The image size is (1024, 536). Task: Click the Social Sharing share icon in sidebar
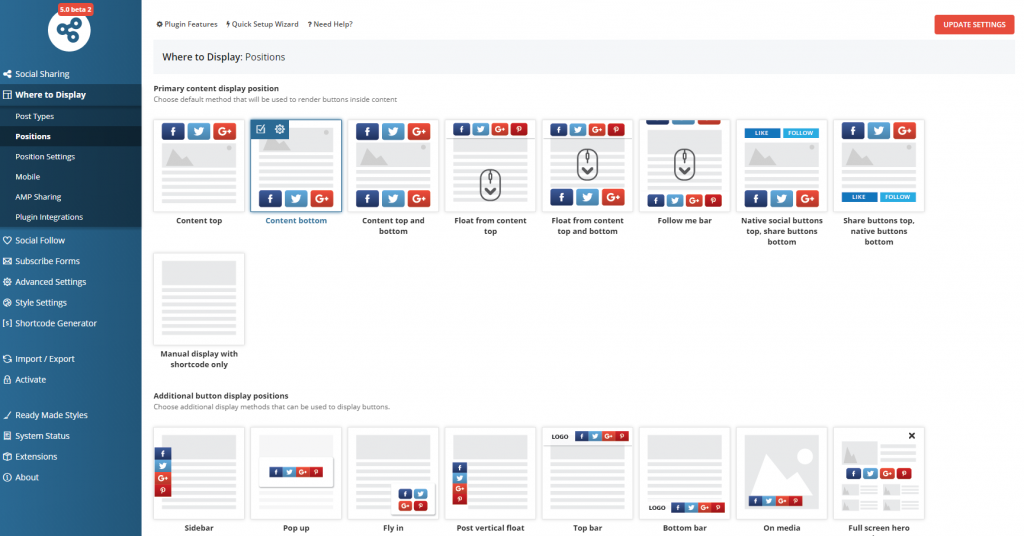(x=8, y=74)
